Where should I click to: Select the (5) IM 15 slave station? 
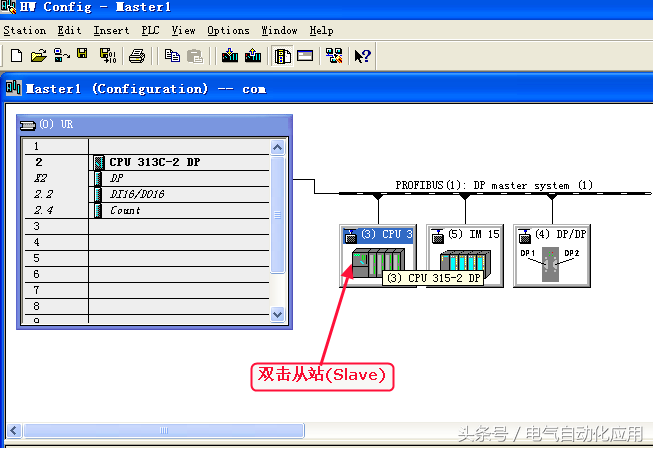463,256
